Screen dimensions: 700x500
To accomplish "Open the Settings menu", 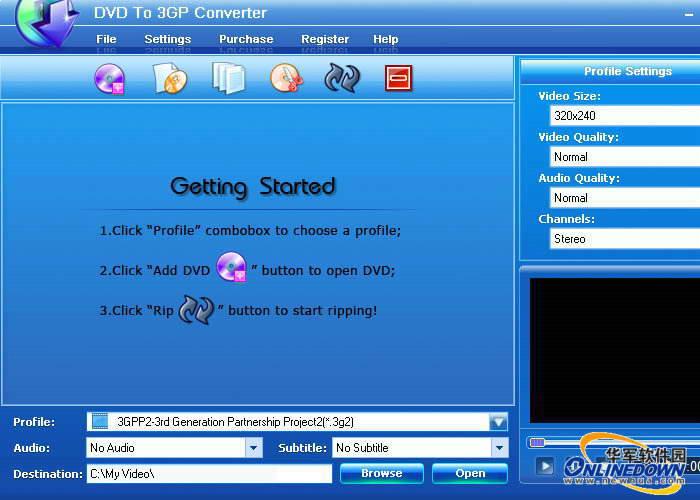I will point(167,39).
